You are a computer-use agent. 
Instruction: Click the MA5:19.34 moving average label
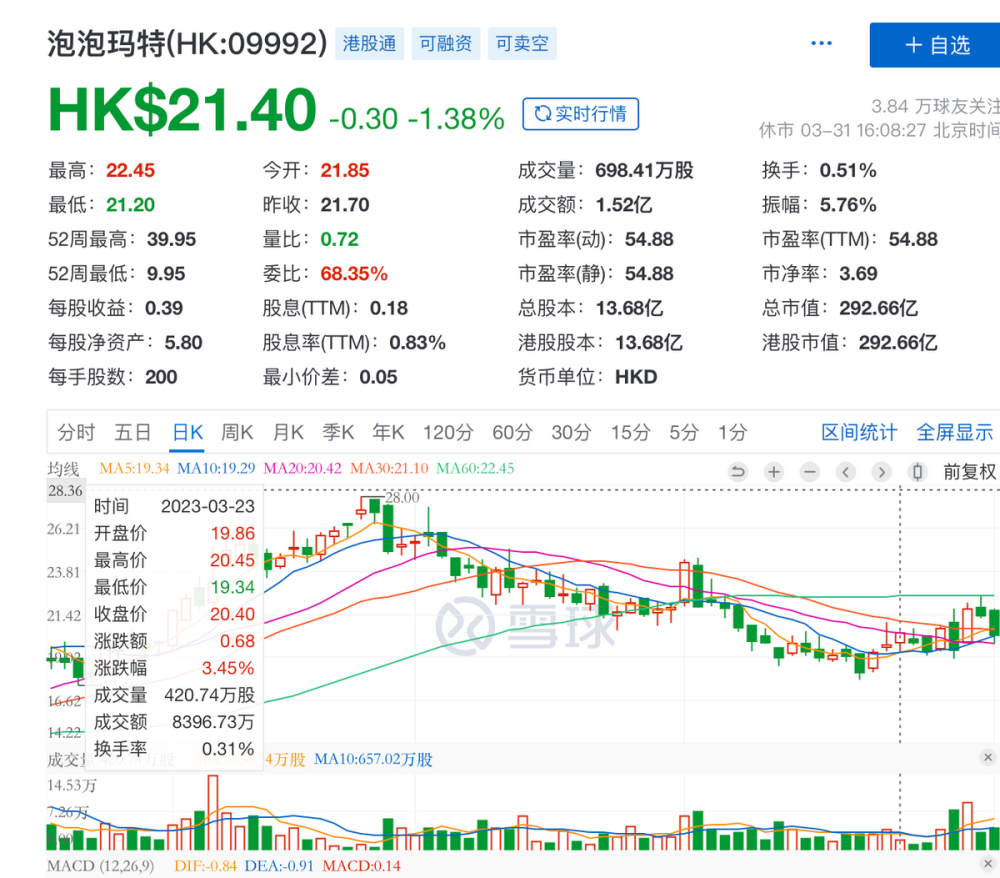[x=135, y=469]
